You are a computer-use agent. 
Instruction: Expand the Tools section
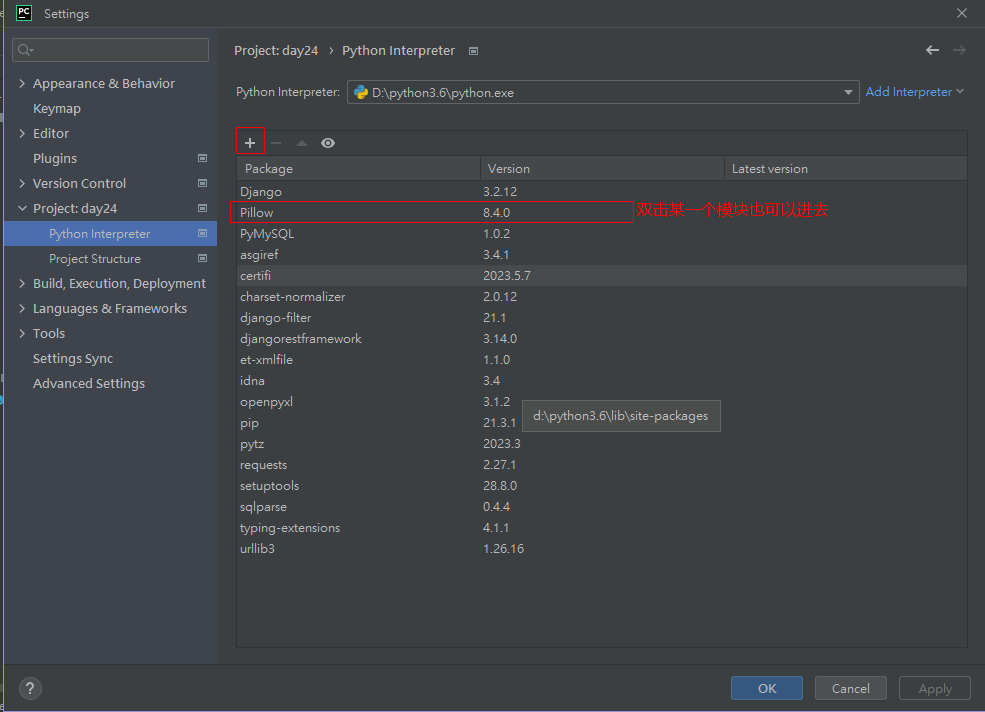point(23,334)
